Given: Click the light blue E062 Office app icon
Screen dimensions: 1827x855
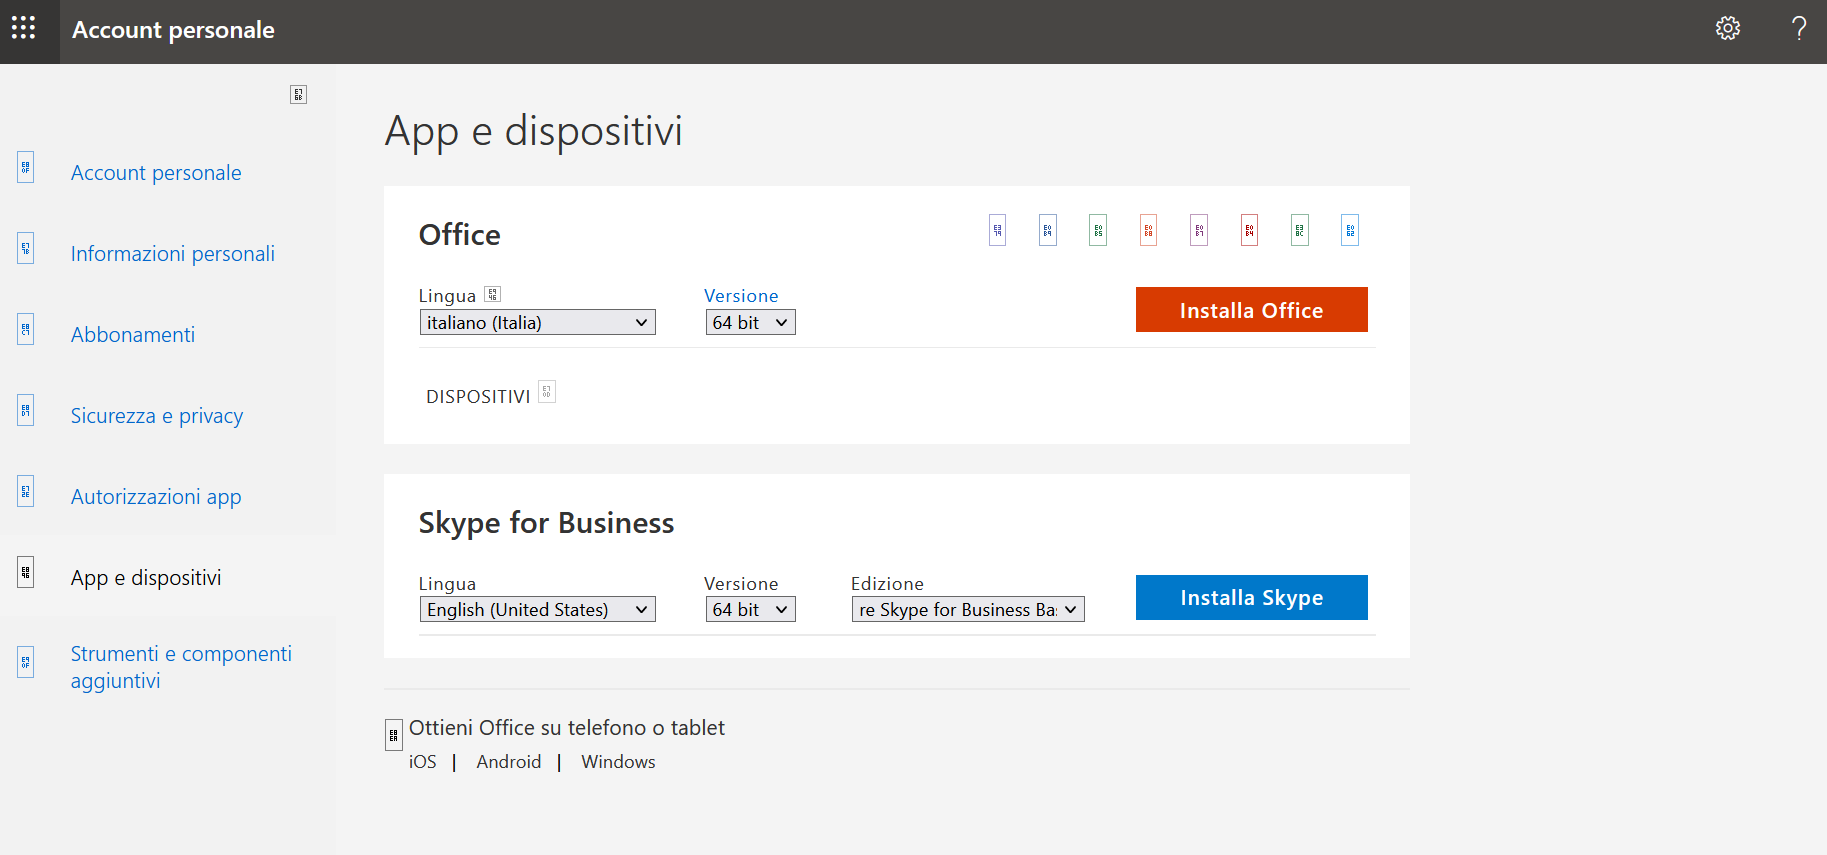Looking at the screenshot, I should point(1350,230).
